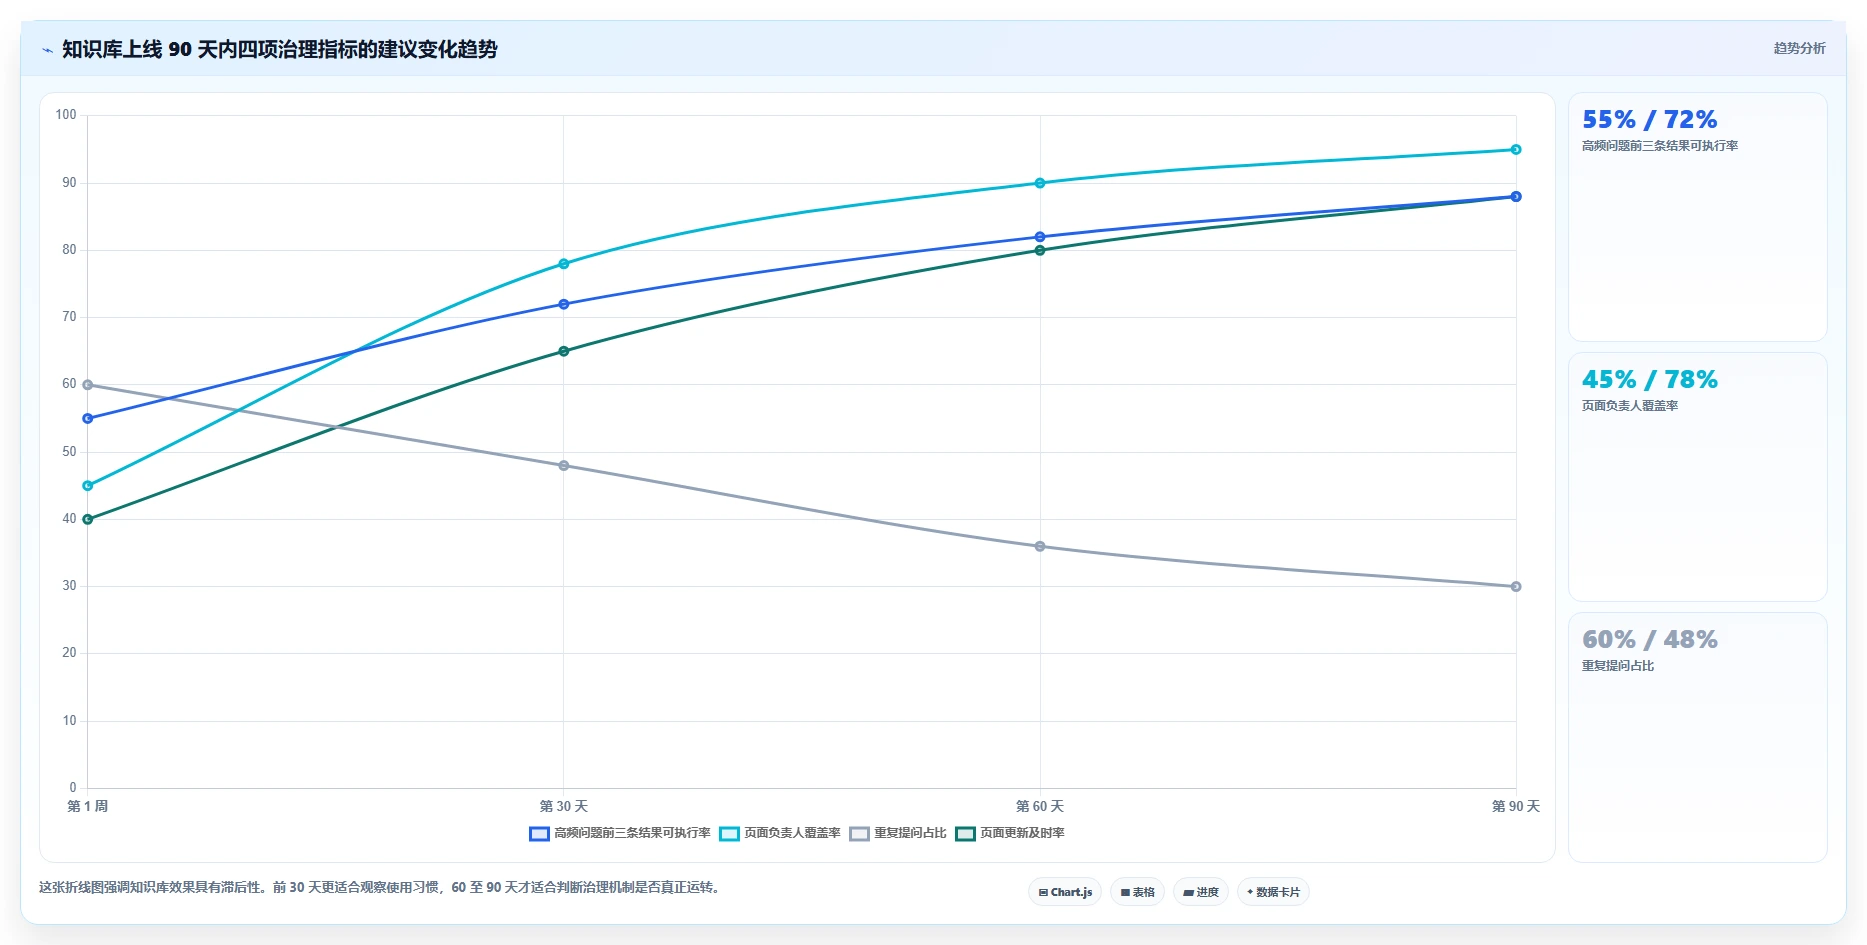Select the 表格 tag chip
This screenshot has width=1867, height=945.
pyautogui.click(x=1137, y=892)
